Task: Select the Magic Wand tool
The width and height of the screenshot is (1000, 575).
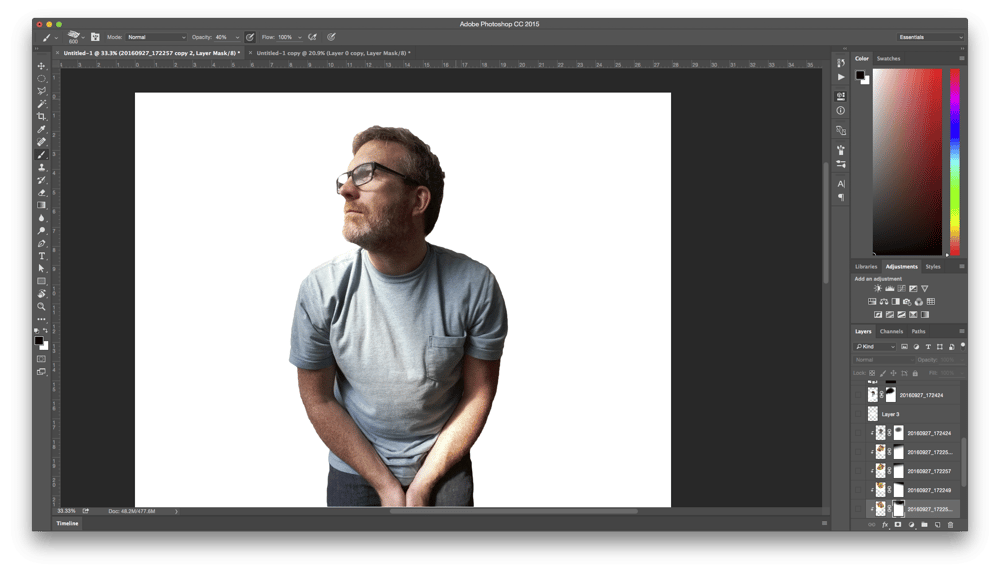Action: click(41, 104)
